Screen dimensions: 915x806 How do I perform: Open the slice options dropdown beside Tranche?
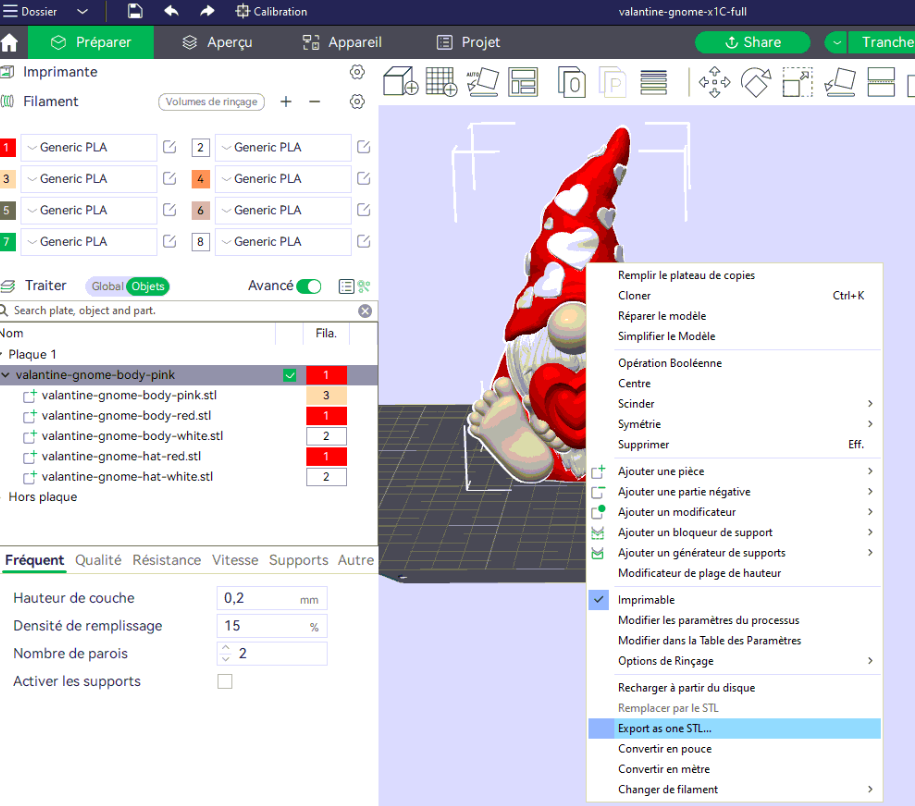tap(837, 42)
